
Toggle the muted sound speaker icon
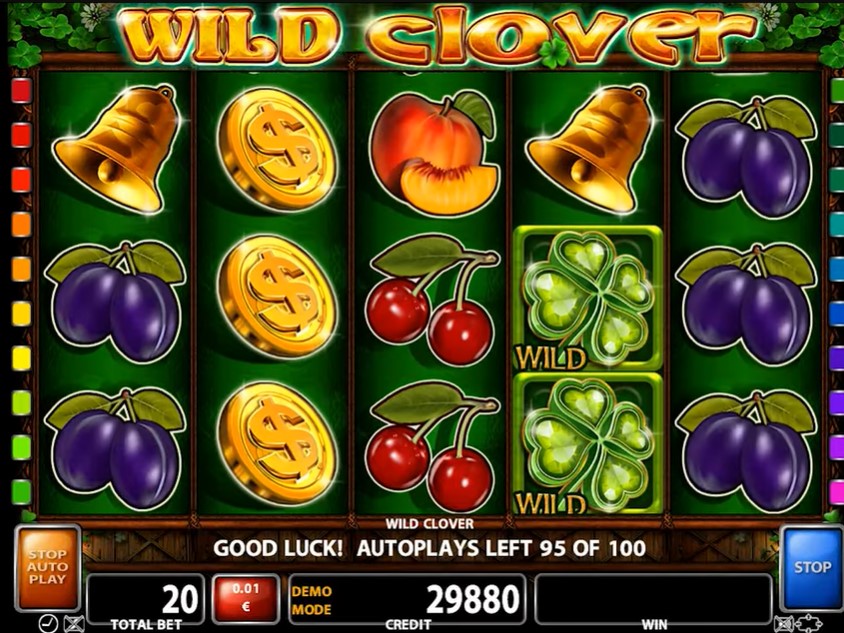coord(786,624)
